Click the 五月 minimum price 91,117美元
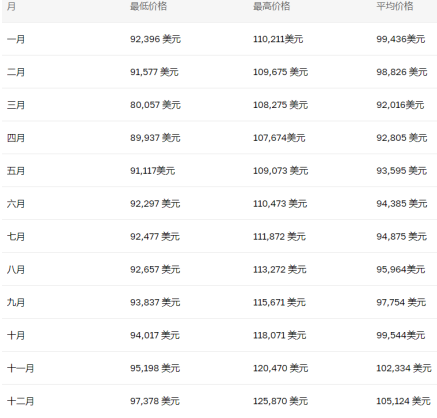The height and width of the screenshot is (418, 437). (x=152, y=171)
